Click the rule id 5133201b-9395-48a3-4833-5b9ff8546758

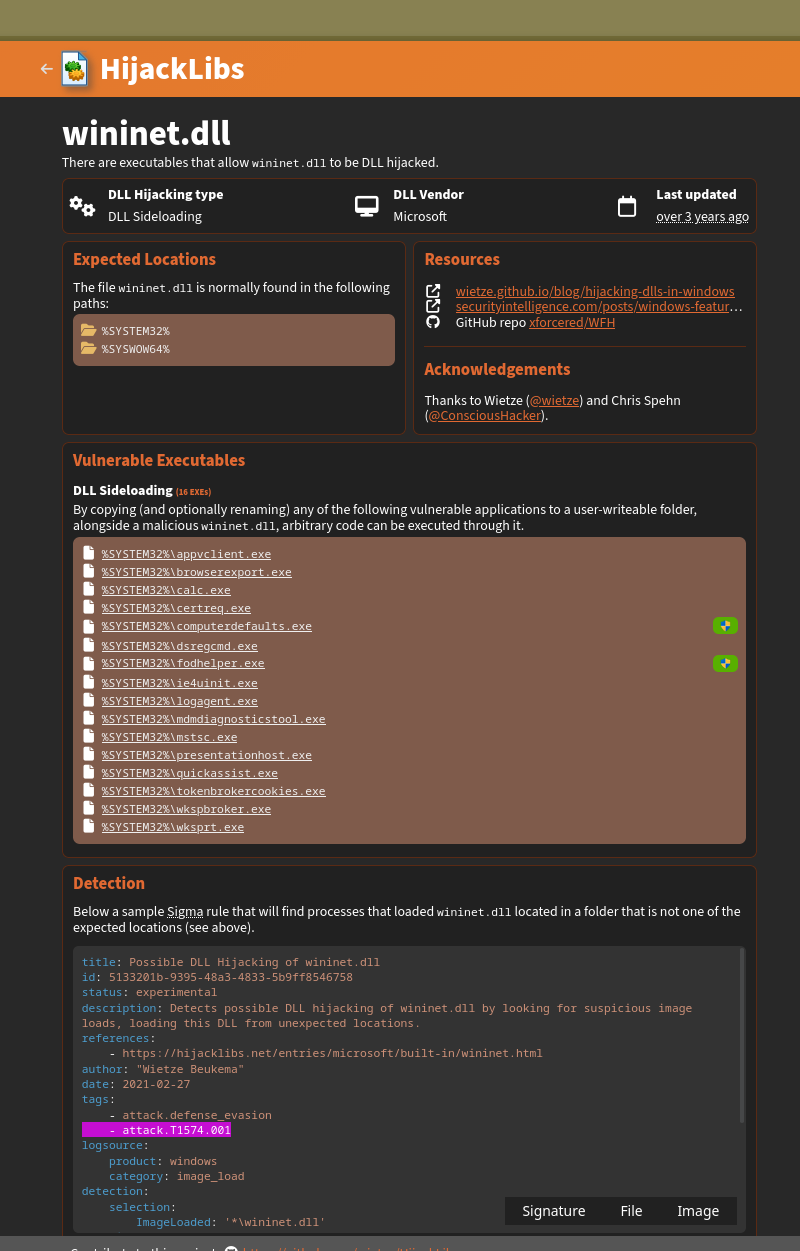coord(231,977)
